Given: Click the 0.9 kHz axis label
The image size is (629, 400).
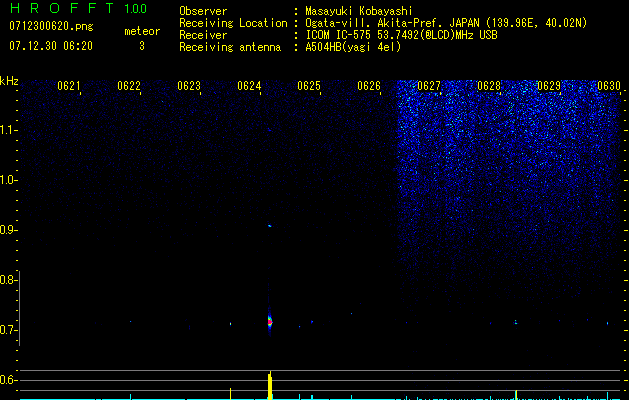Looking at the screenshot, I should click(x=7, y=230).
